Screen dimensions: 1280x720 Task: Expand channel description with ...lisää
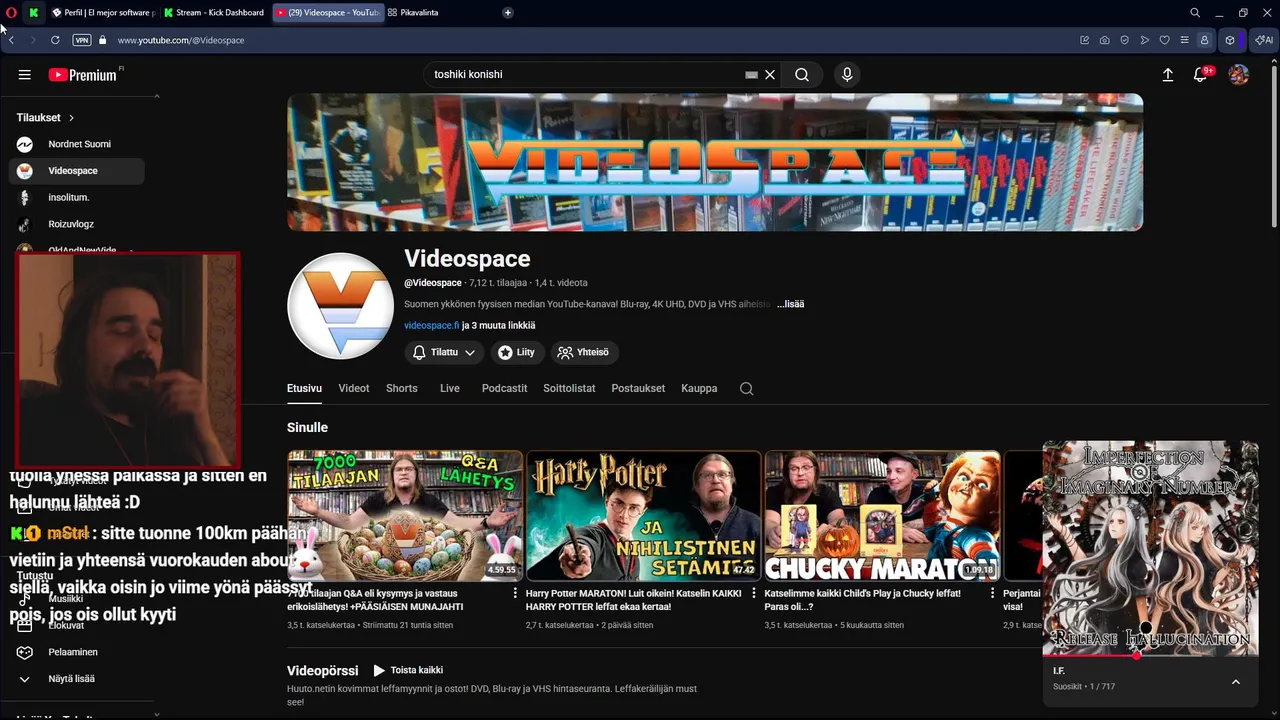click(790, 304)
